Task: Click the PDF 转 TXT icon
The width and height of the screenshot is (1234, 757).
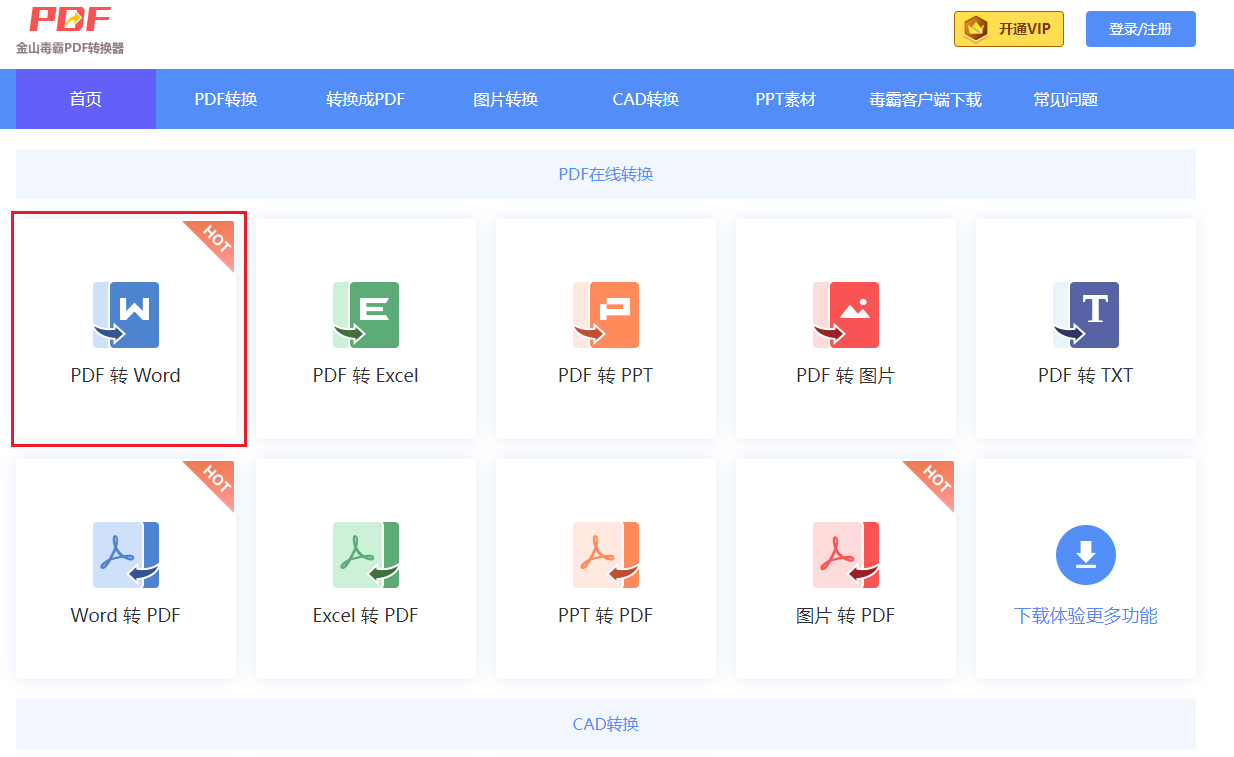Action: tap(1085, 315)
